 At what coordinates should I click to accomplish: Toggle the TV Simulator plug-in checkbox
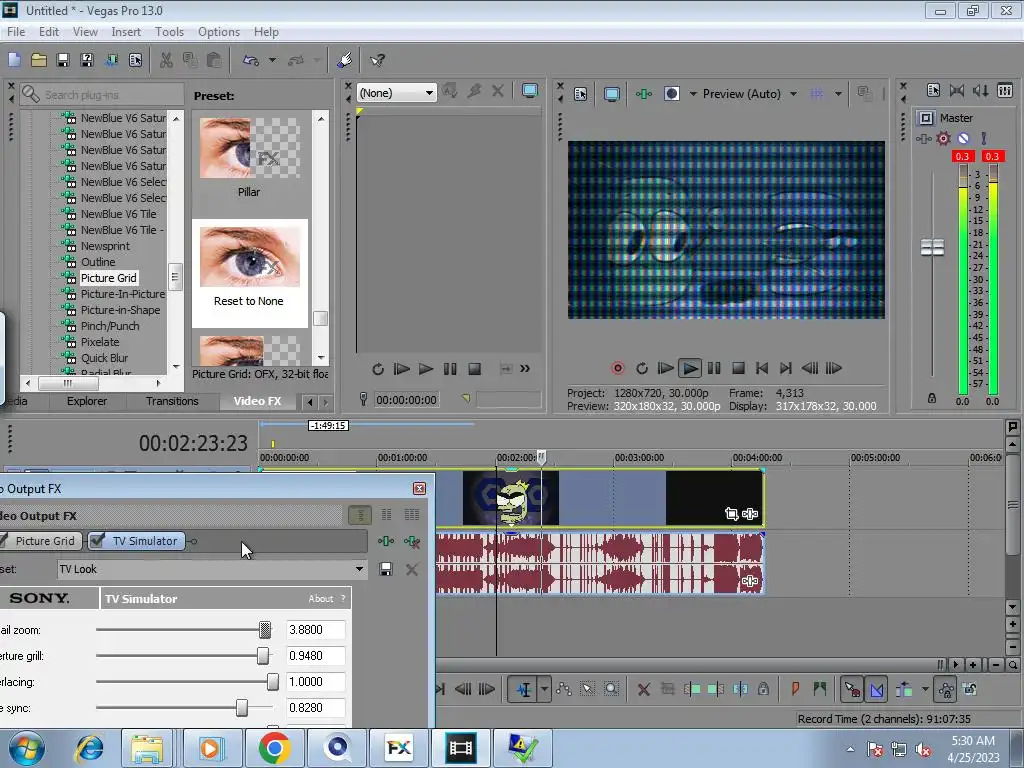(97, 540)
